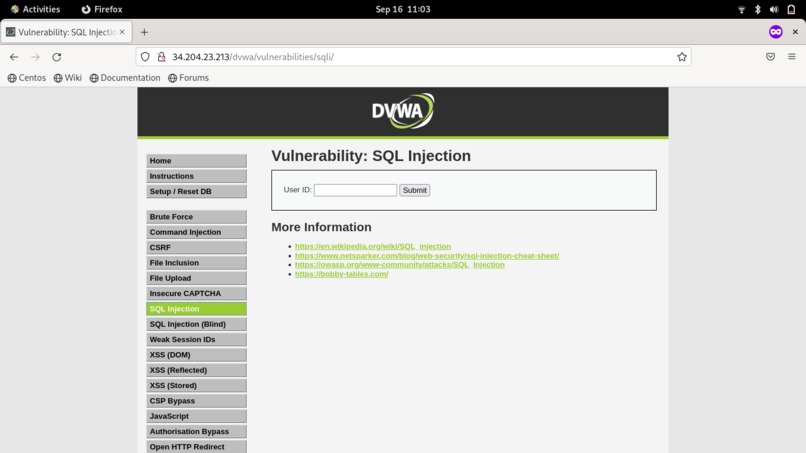Open the Wiki bookmark
Viewport: 806px width, 453px height.
(68, 78)
